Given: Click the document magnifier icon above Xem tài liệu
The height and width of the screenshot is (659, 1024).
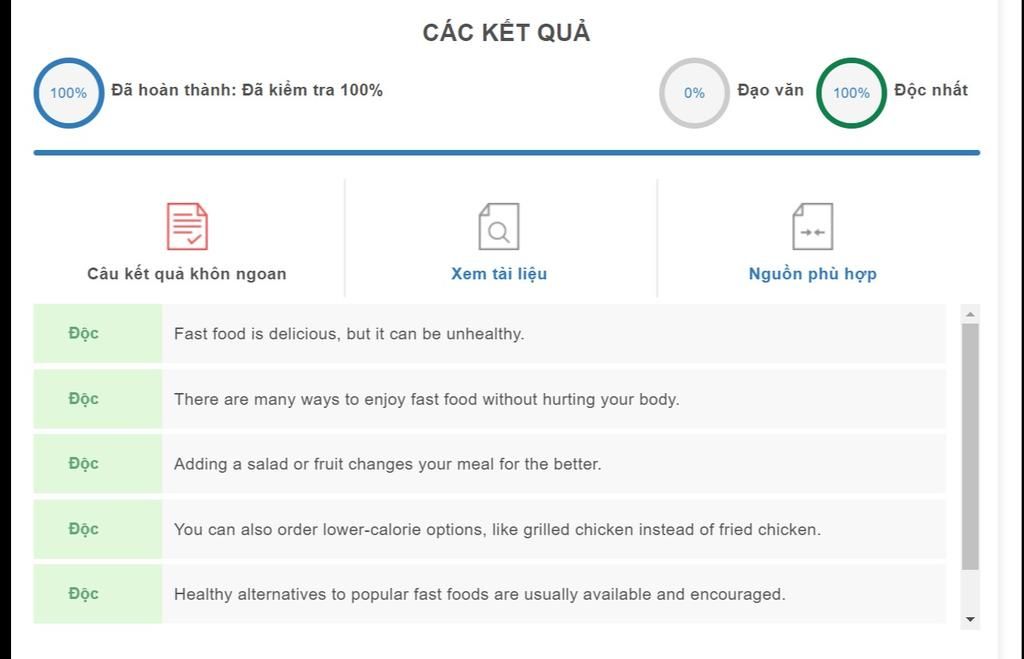Looking at the screenshot, I should 499,226.
